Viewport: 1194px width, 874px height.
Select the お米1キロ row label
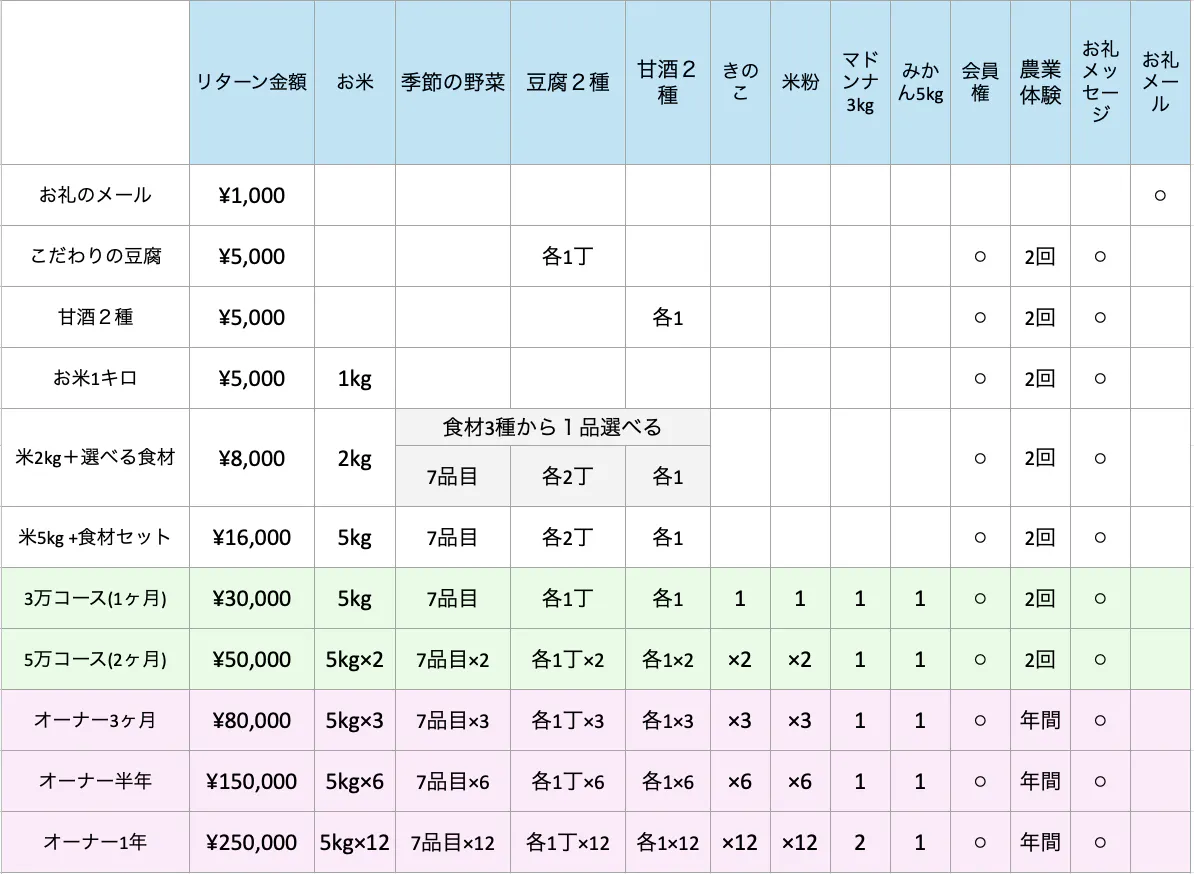click(95, 379)
